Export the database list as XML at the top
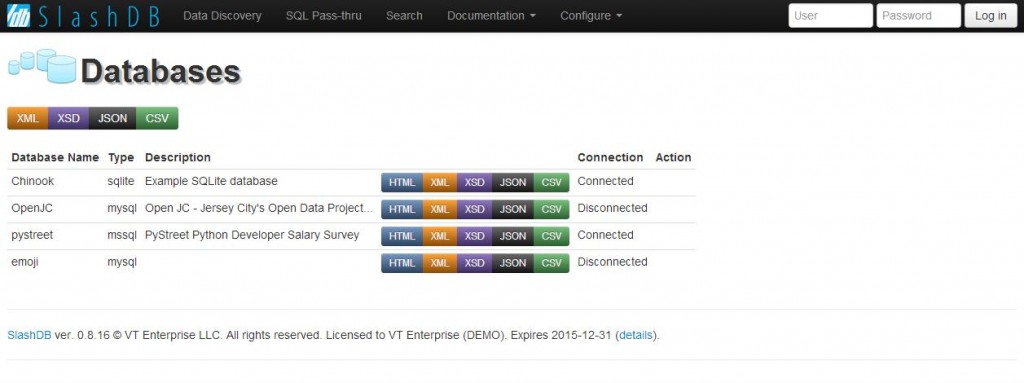 [x=27, y=118]
